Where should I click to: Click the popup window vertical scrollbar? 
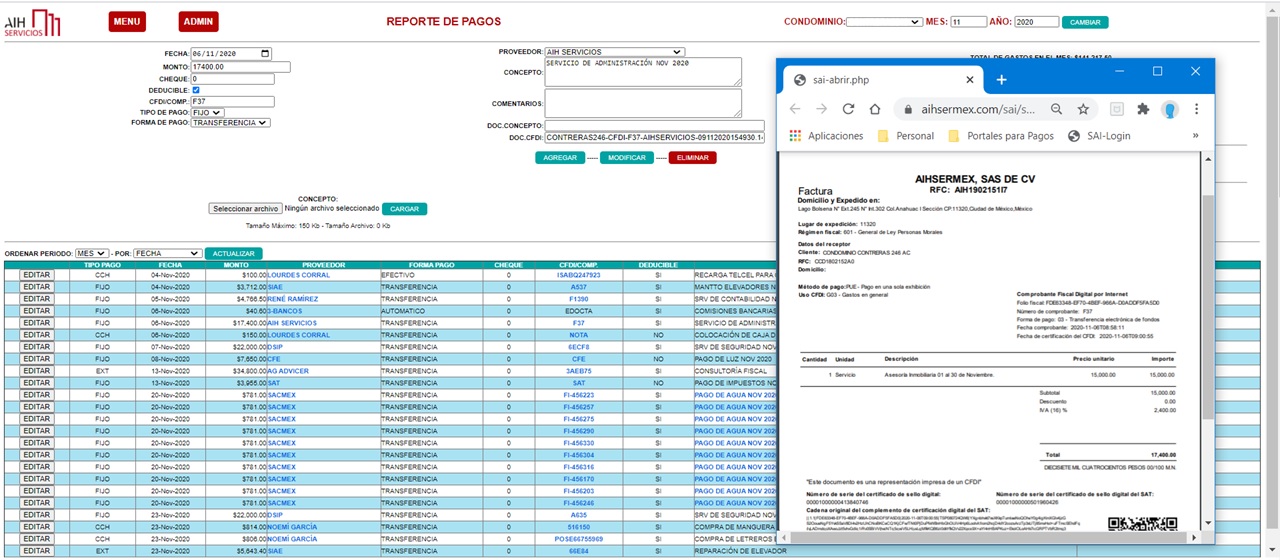pos(1209,343)
